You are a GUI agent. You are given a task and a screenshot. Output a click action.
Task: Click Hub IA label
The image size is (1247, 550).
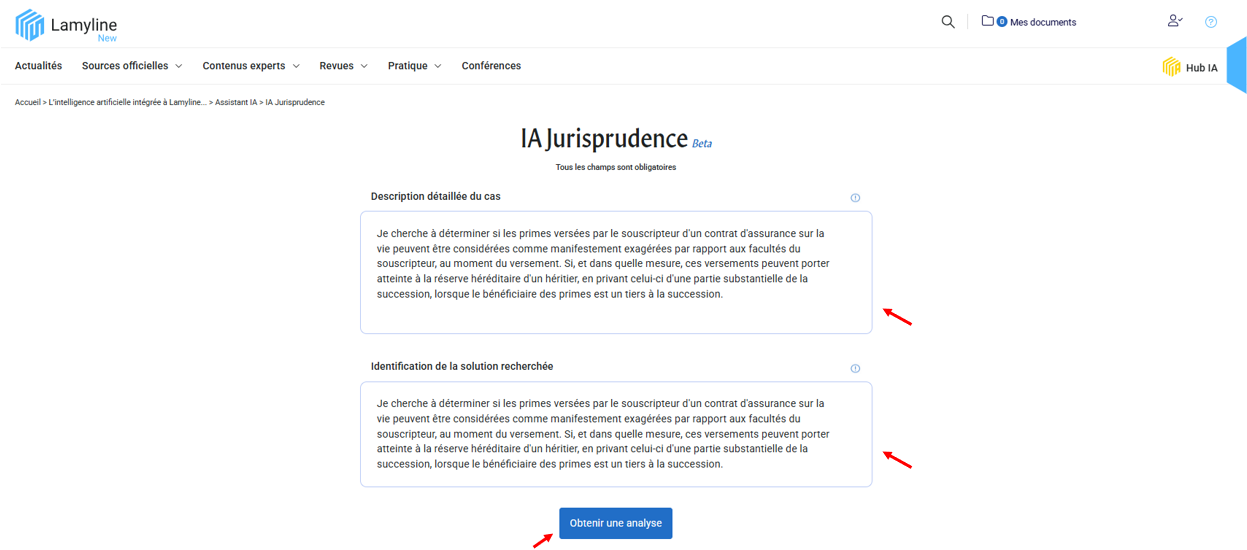(x=1202, y=68)
